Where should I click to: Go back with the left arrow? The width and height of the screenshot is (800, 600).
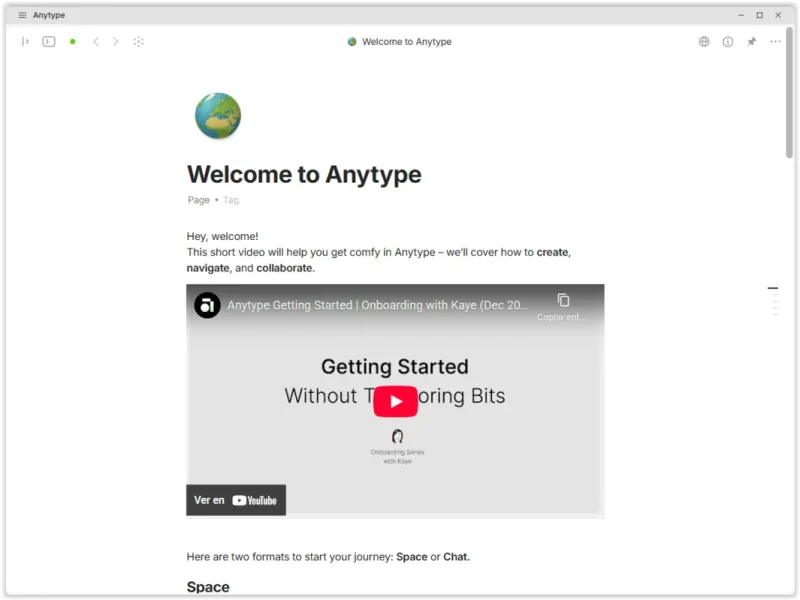[x=96, y=41]
